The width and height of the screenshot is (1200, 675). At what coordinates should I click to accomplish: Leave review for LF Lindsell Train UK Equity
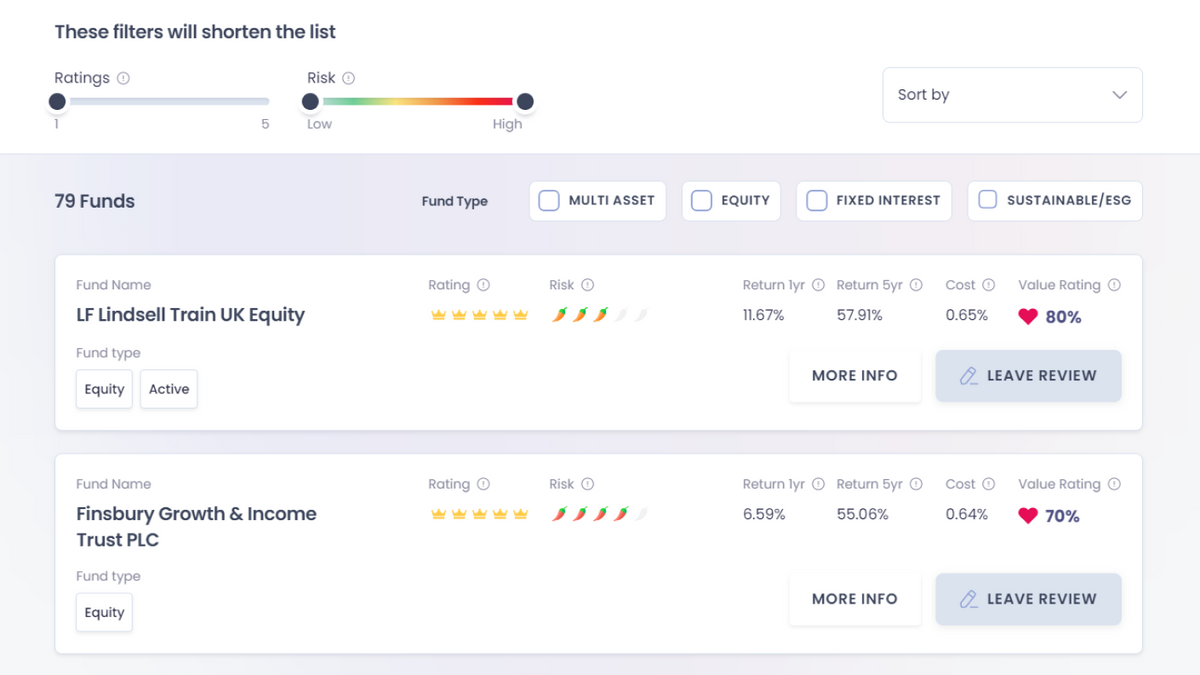click(1028, 376)
